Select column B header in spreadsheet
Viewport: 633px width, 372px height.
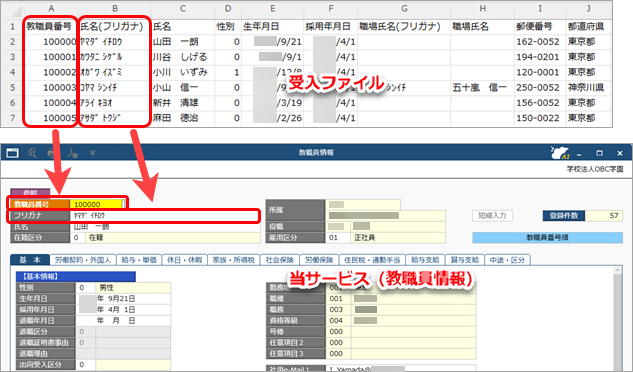tap(115, 8)
